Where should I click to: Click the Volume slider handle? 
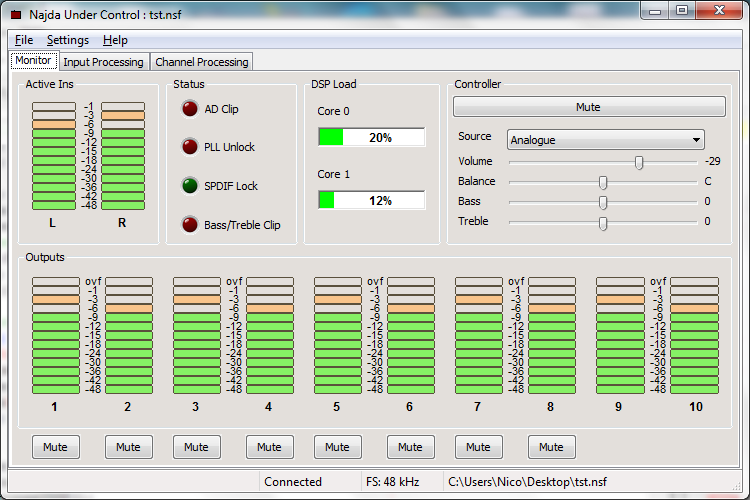[x=639, y=162]
